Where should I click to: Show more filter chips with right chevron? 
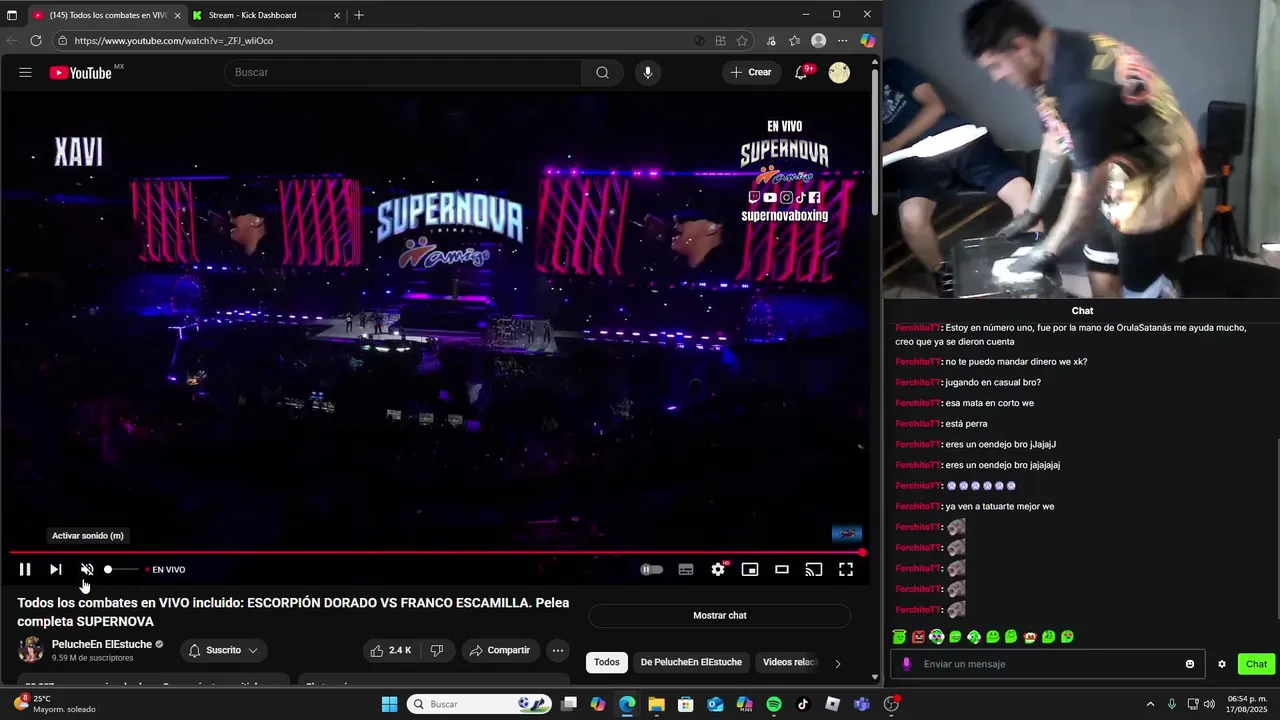coord(838,663)
